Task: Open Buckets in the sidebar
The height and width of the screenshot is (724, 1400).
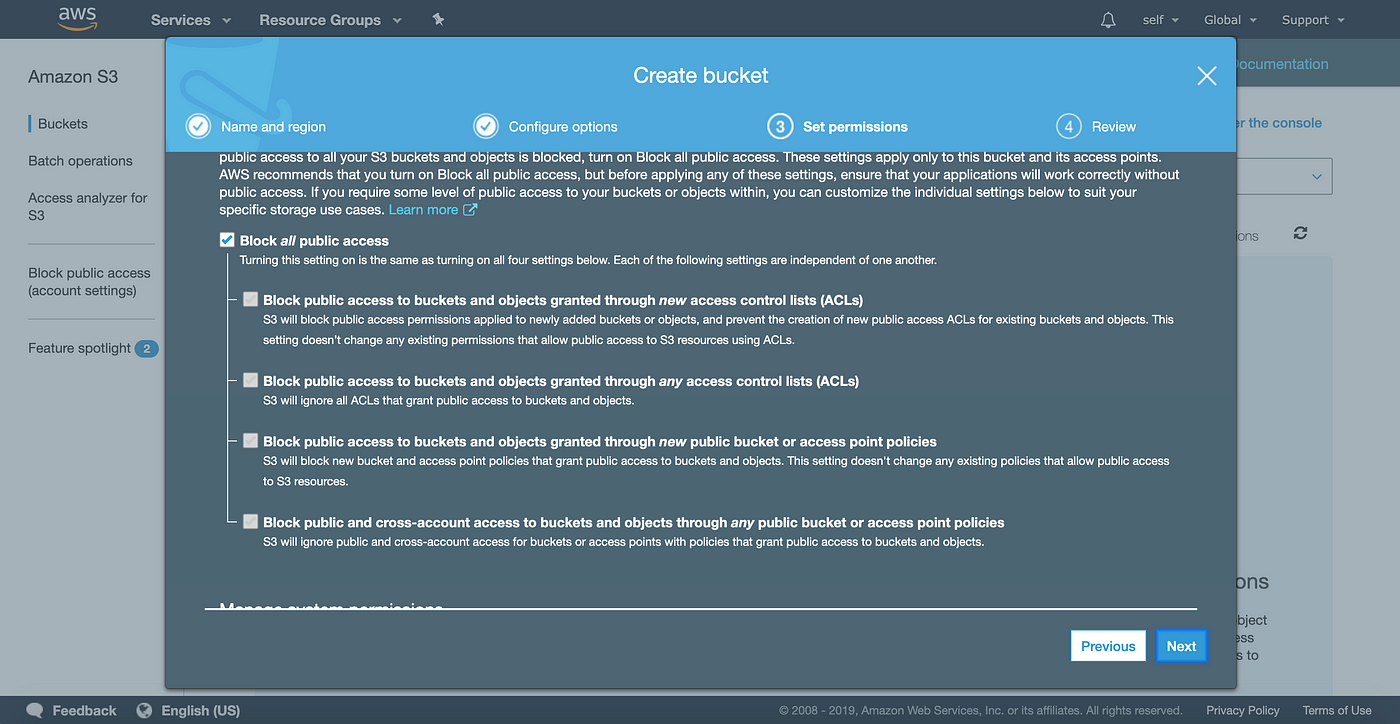Action: 63,124
